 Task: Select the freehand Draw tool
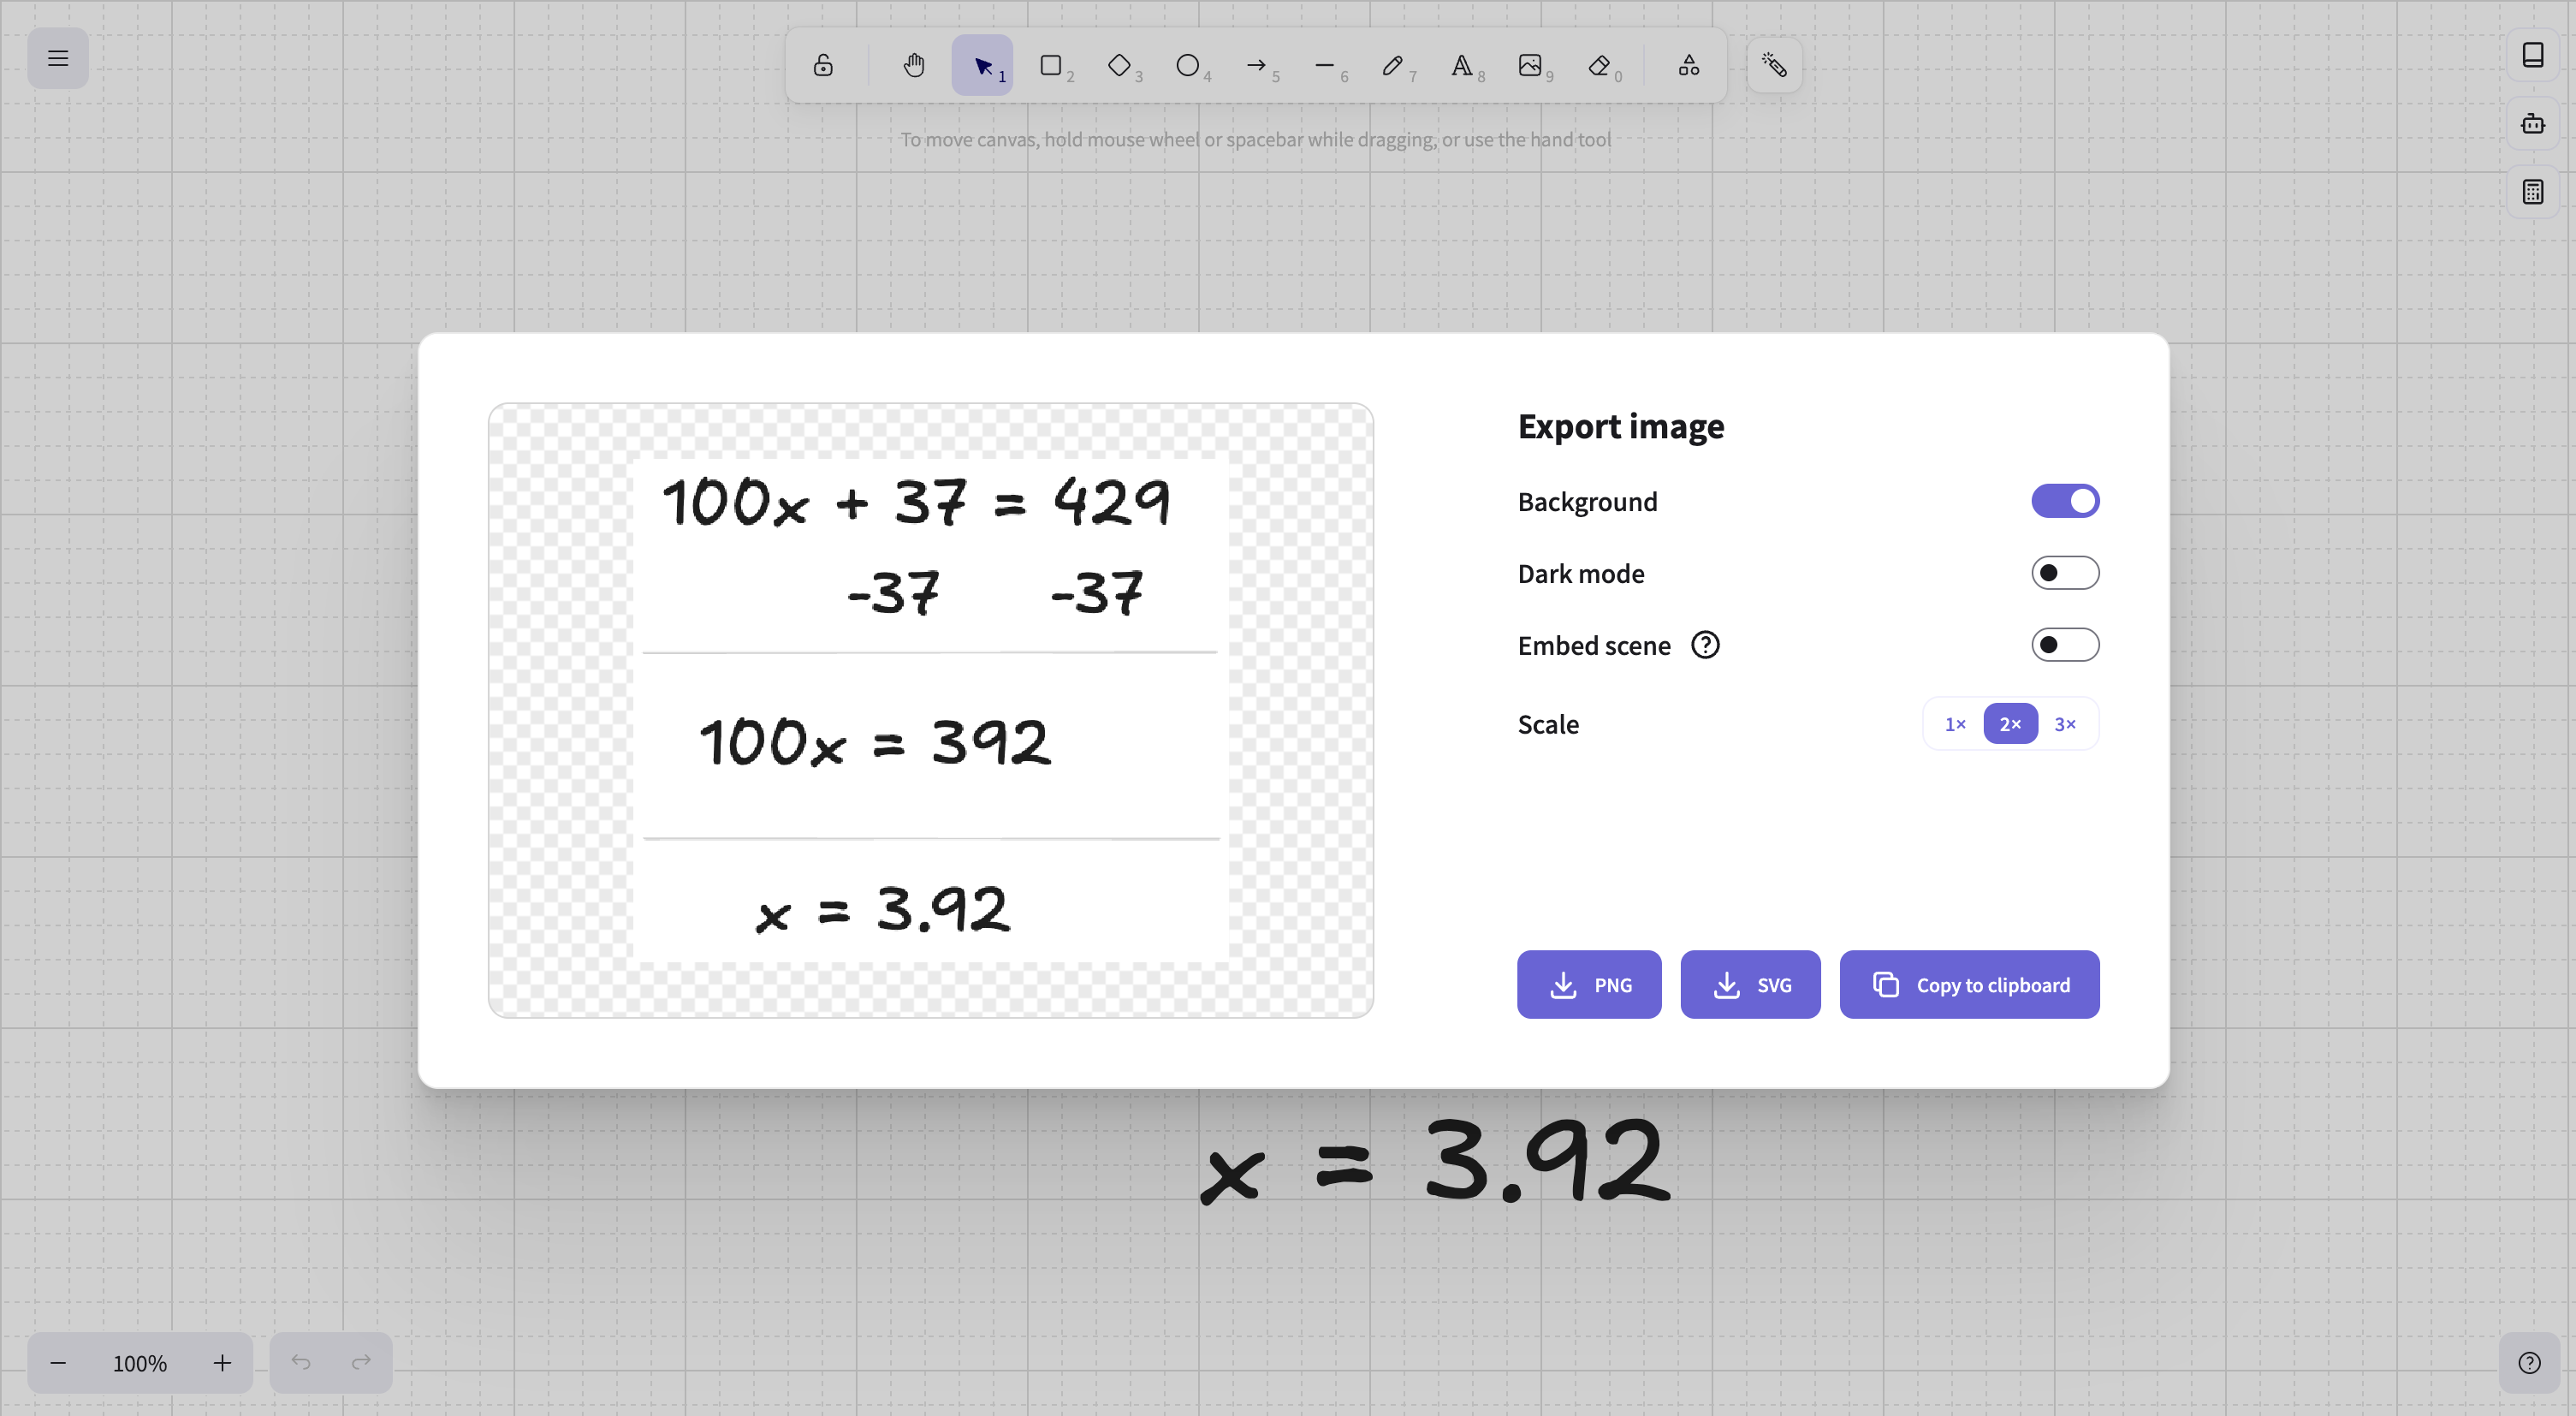(x=1392, y=64)
